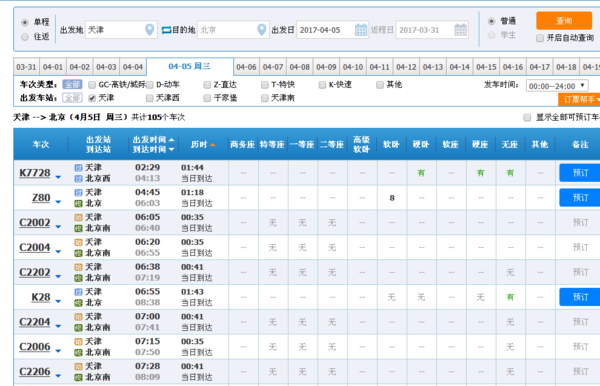
Task: Expand the 订票帮手 orange panel
Action: pos(579,100)
